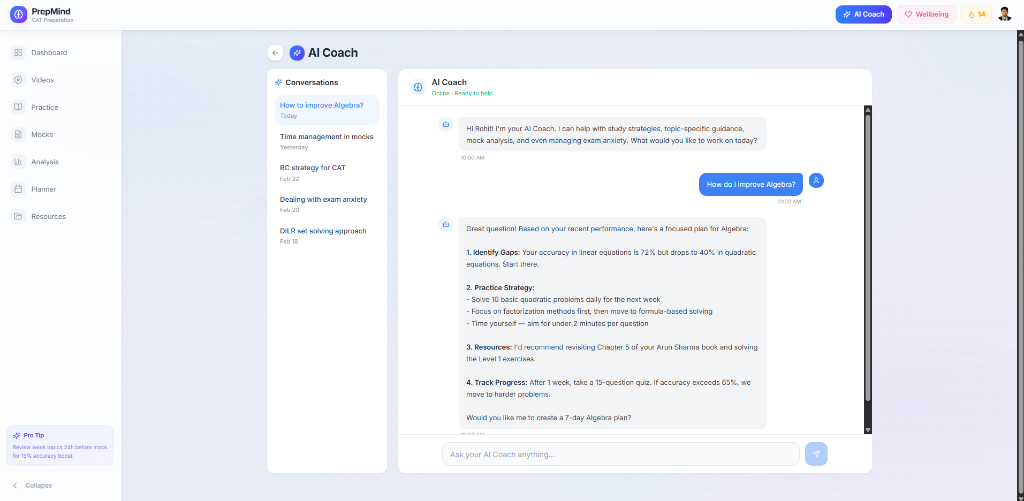
Task: Open the 'Dealing with exam anxiety' conversation
Action: tap(327, 204)
